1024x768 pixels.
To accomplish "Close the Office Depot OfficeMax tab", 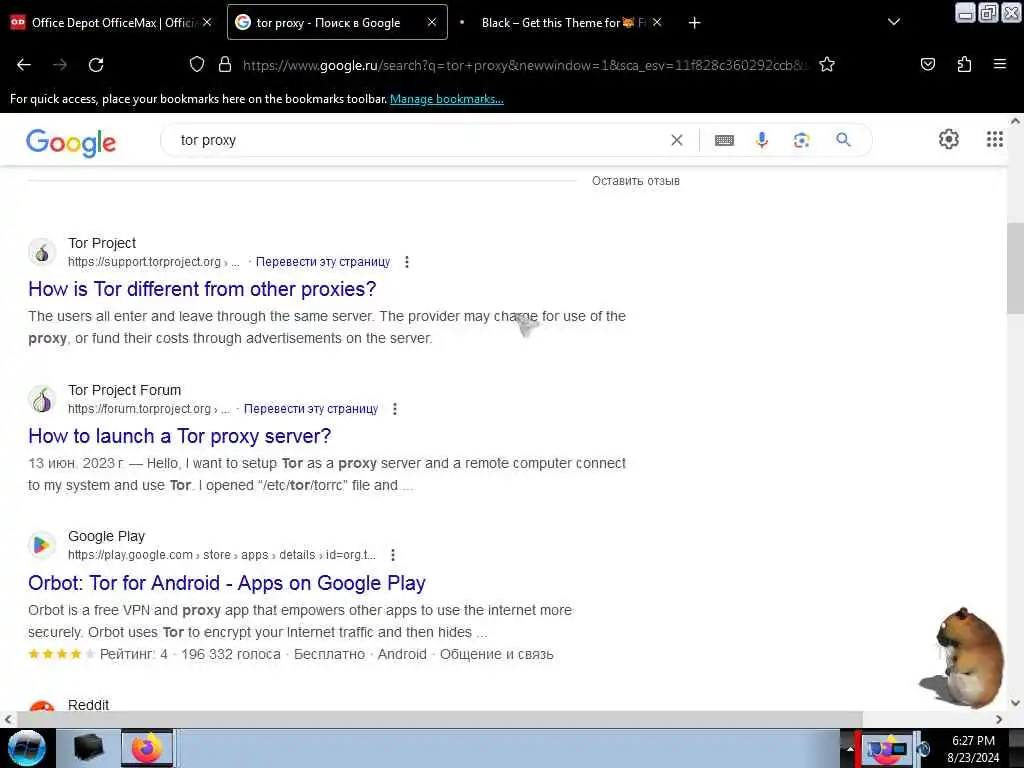I will 207,22.
